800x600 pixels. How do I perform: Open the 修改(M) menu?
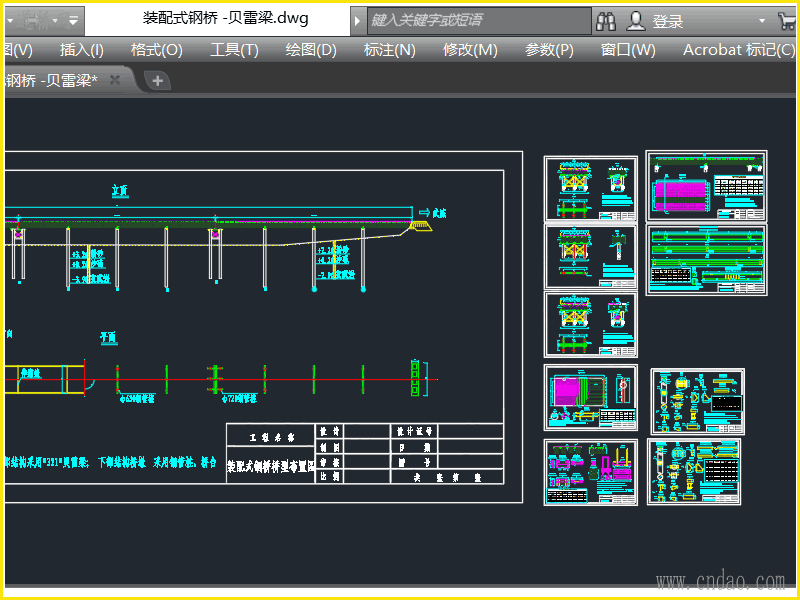pos(470,50)
